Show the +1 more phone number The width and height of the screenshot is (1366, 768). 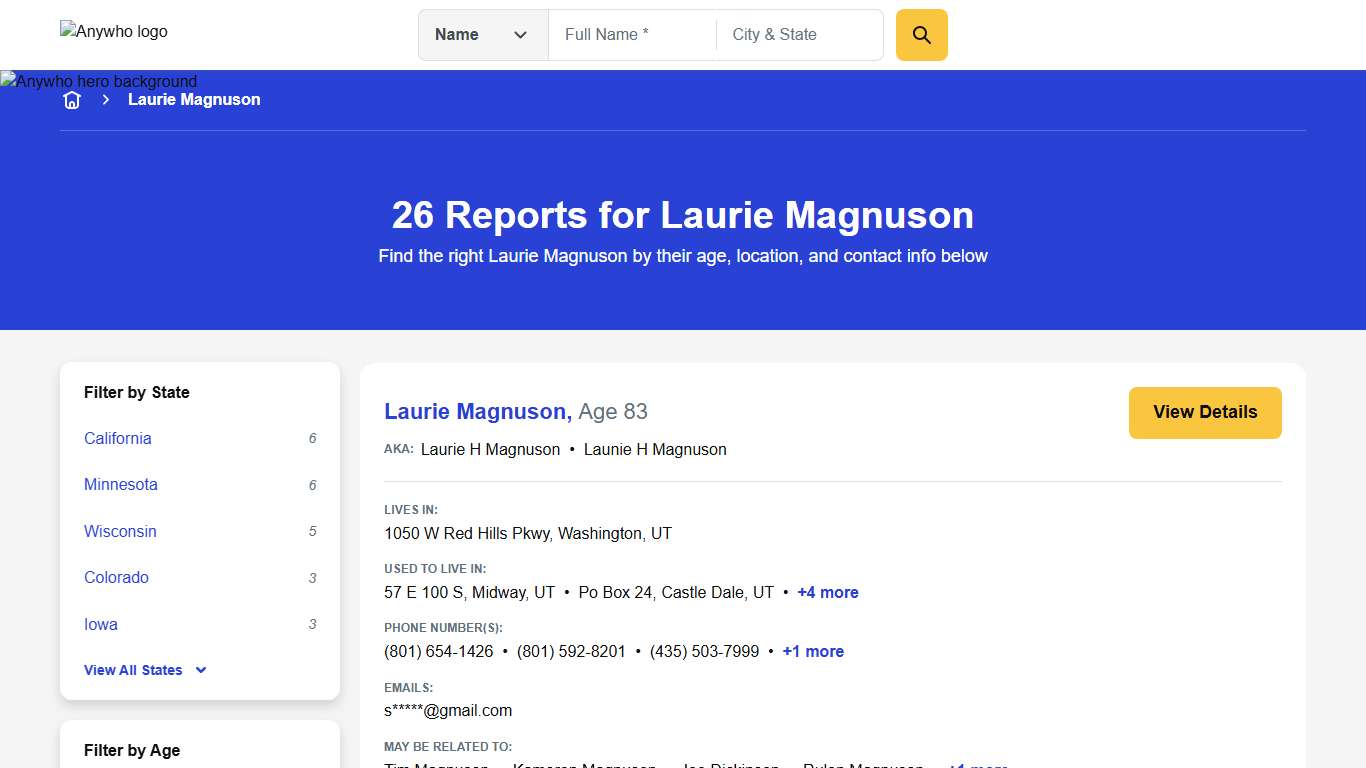pyautogui.click(x=813, y=651)
